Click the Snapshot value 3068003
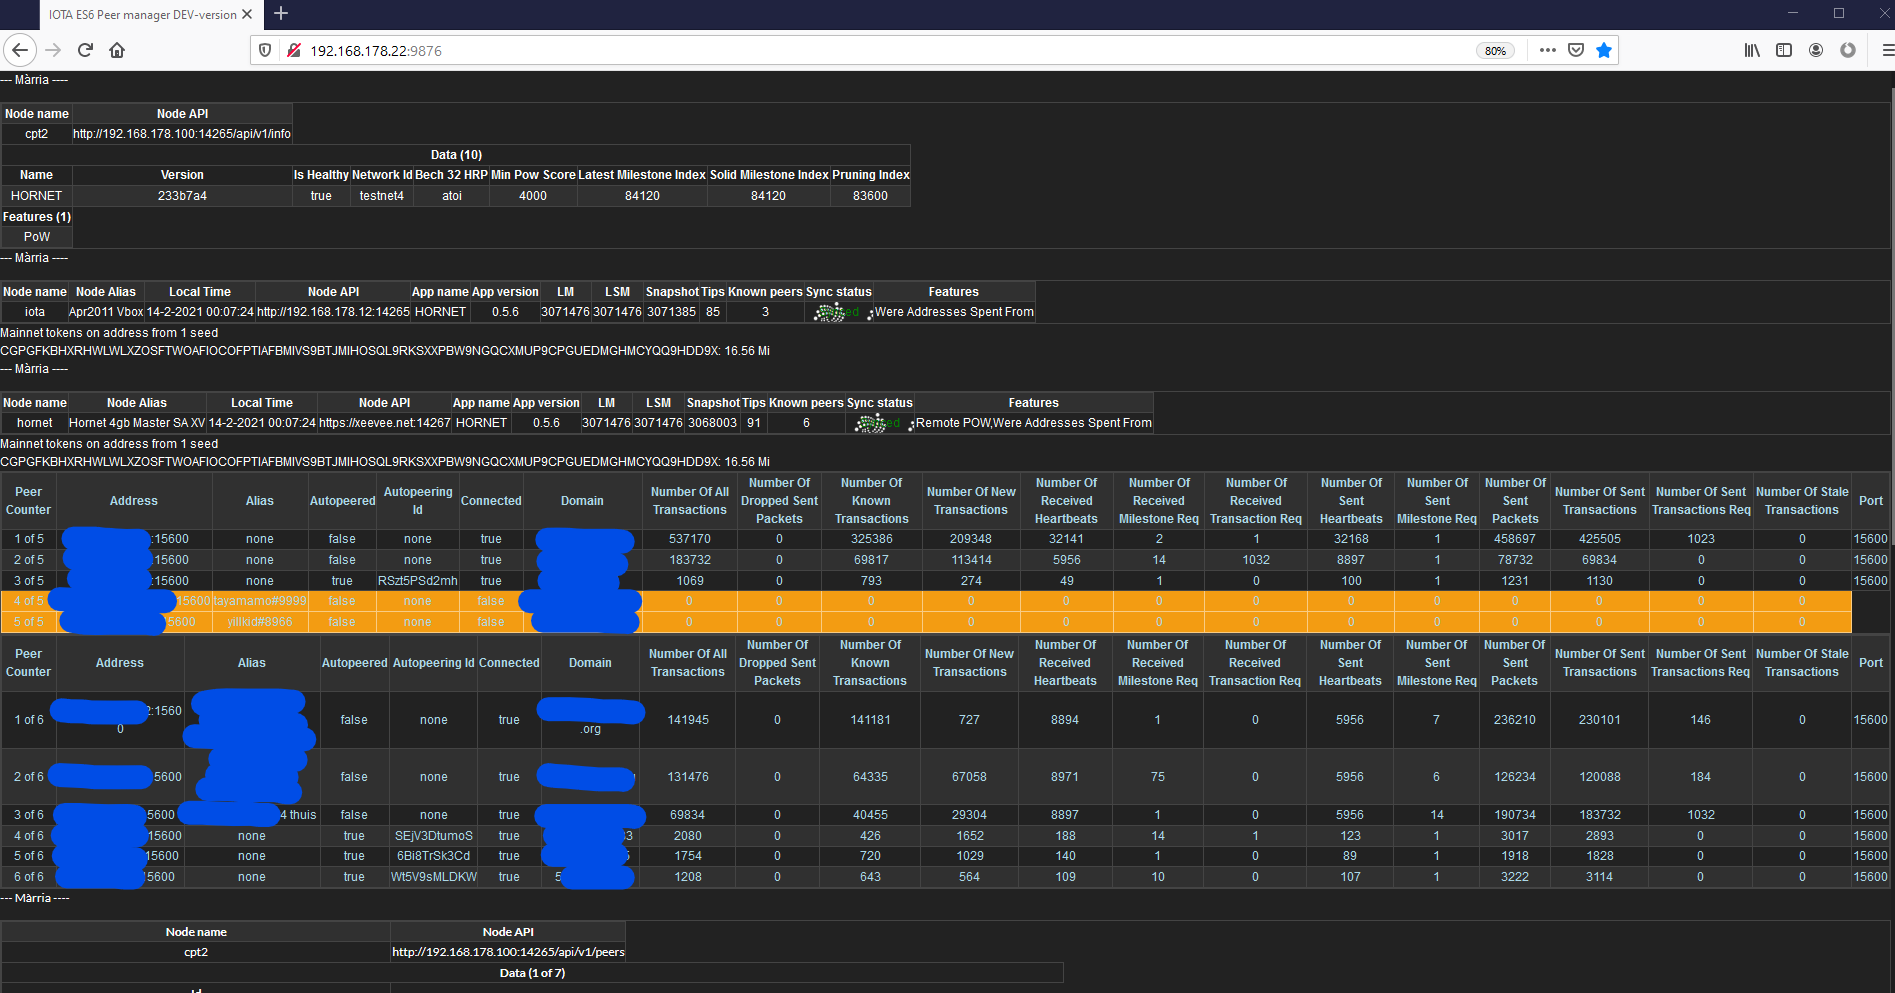The image size is (1895, 993). (712, 423)
